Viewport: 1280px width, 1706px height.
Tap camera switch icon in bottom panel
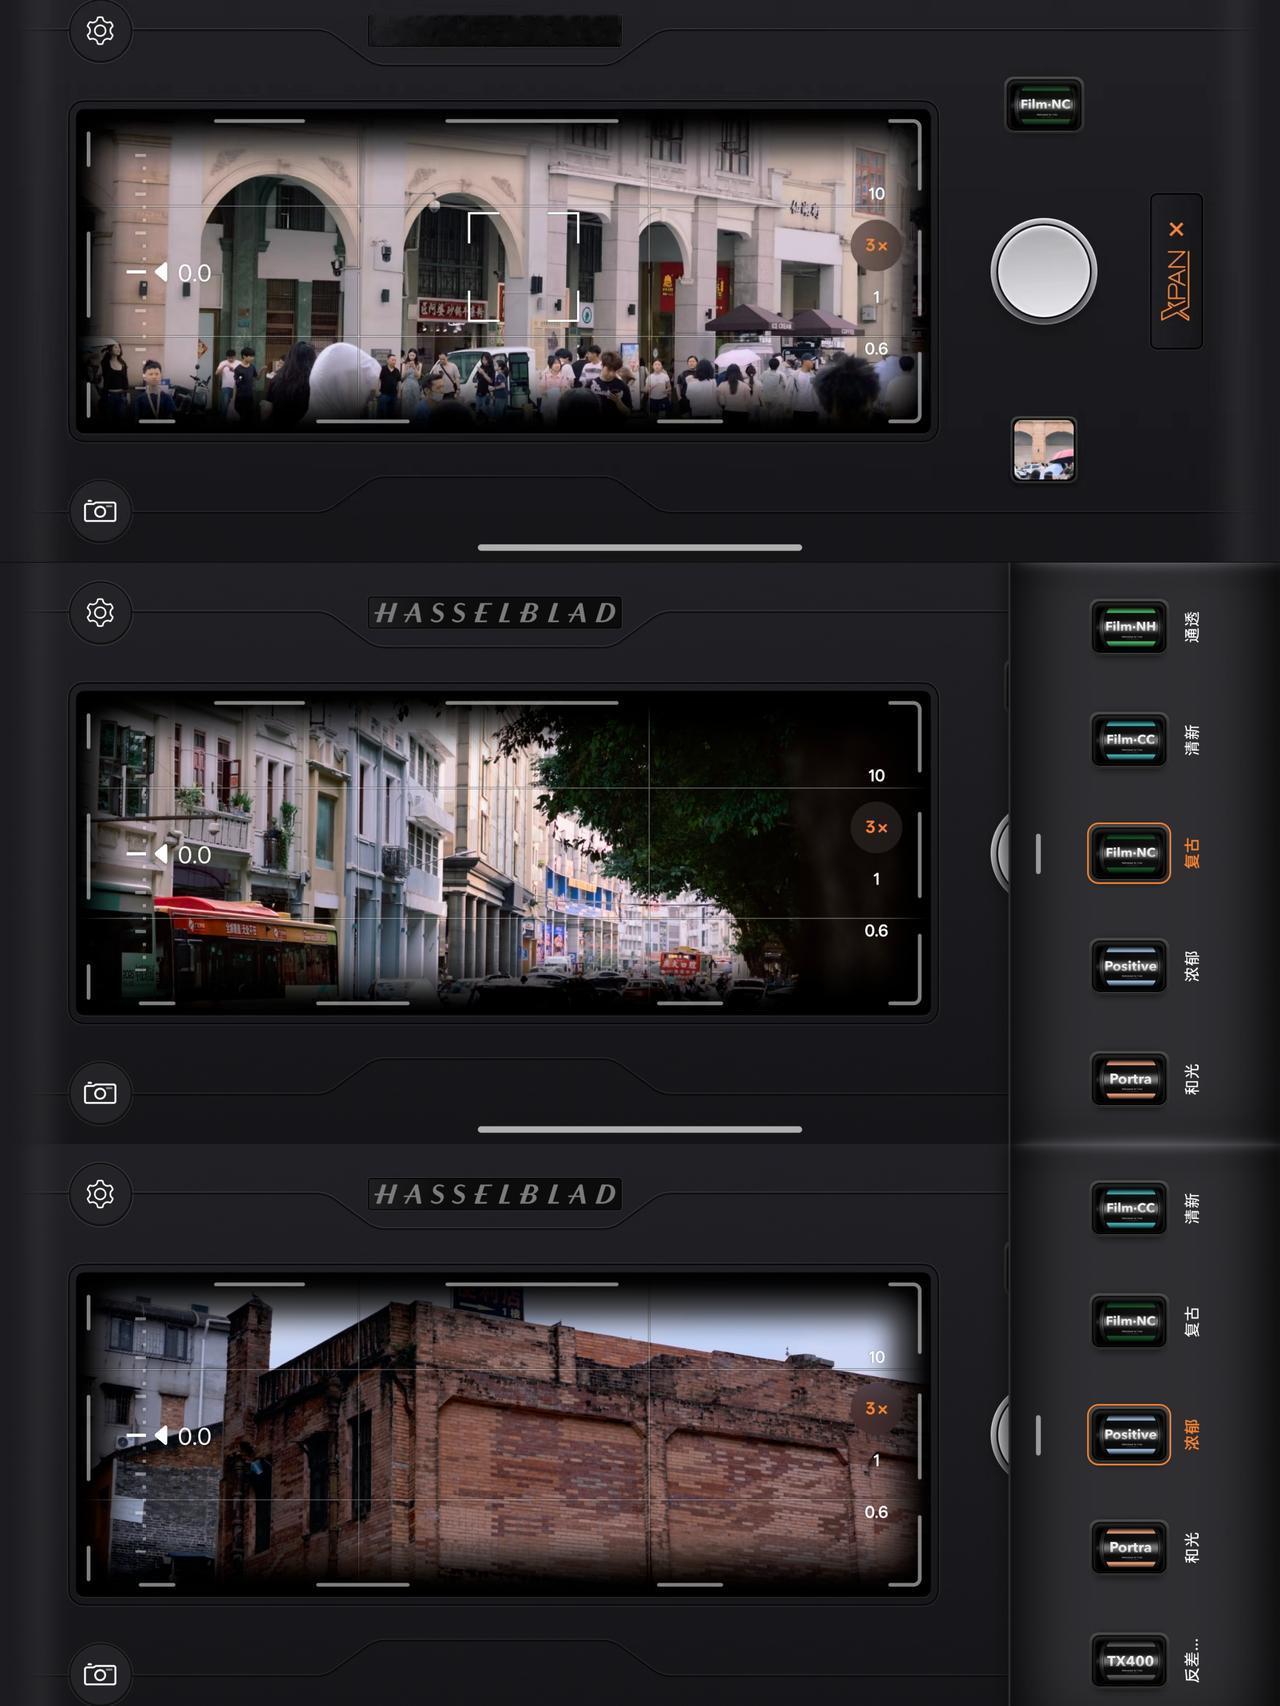[x=100, y=1674]
